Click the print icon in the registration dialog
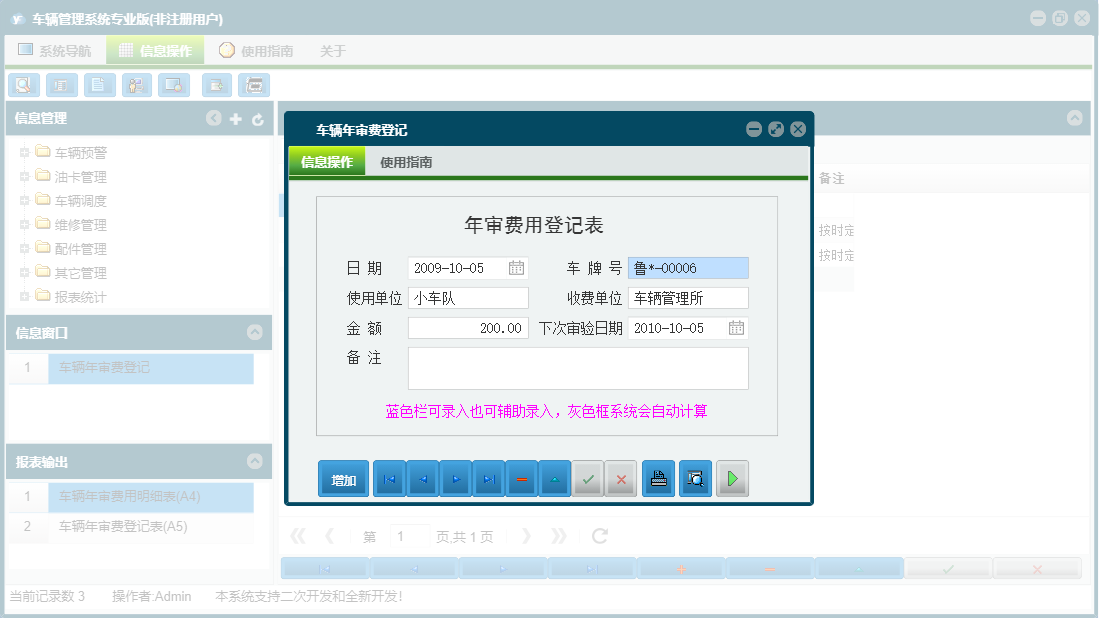 [x=657, y=478]
